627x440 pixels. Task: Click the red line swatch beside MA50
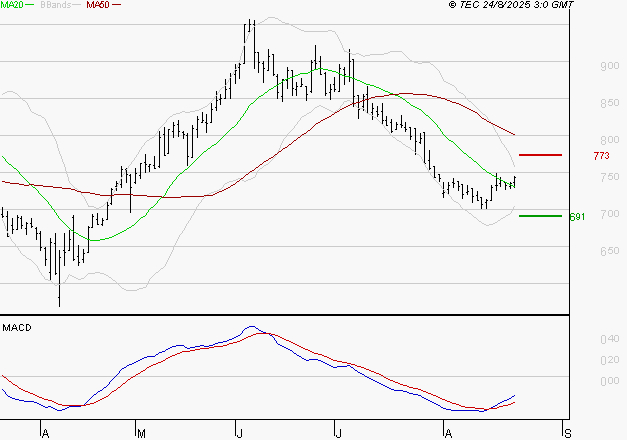pos(117,6)
